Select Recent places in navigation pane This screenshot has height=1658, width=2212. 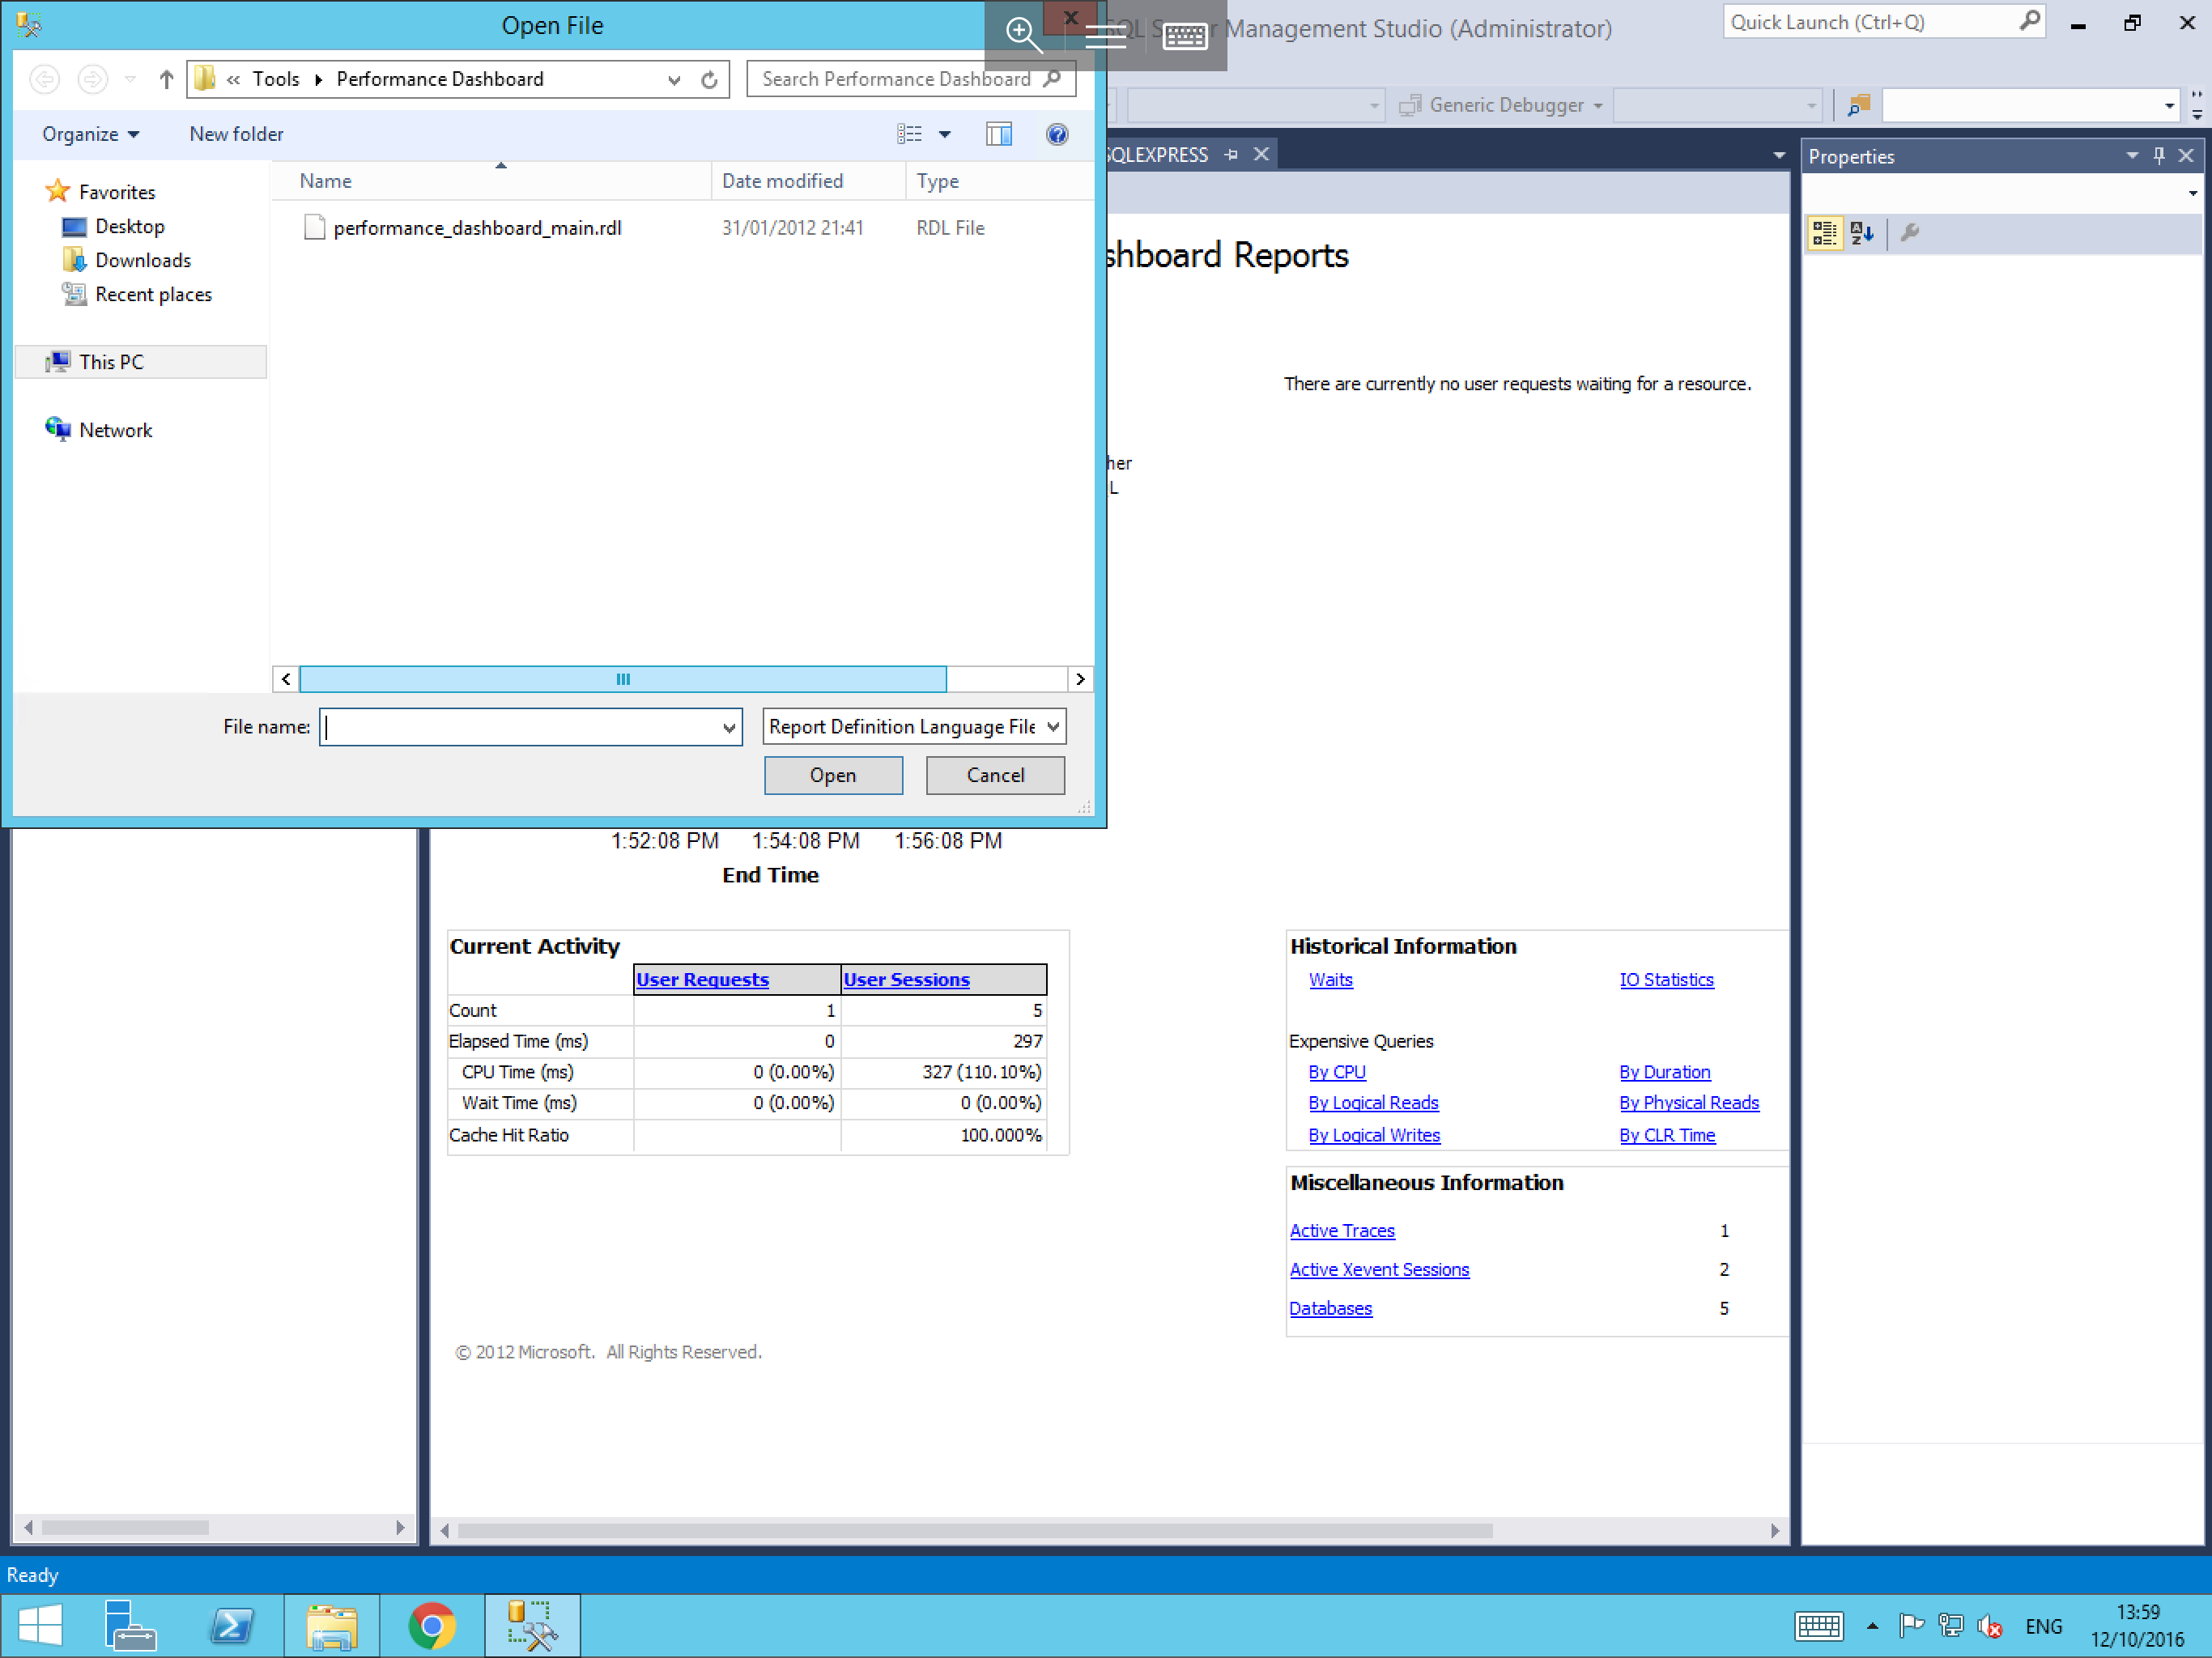point(153,294)
